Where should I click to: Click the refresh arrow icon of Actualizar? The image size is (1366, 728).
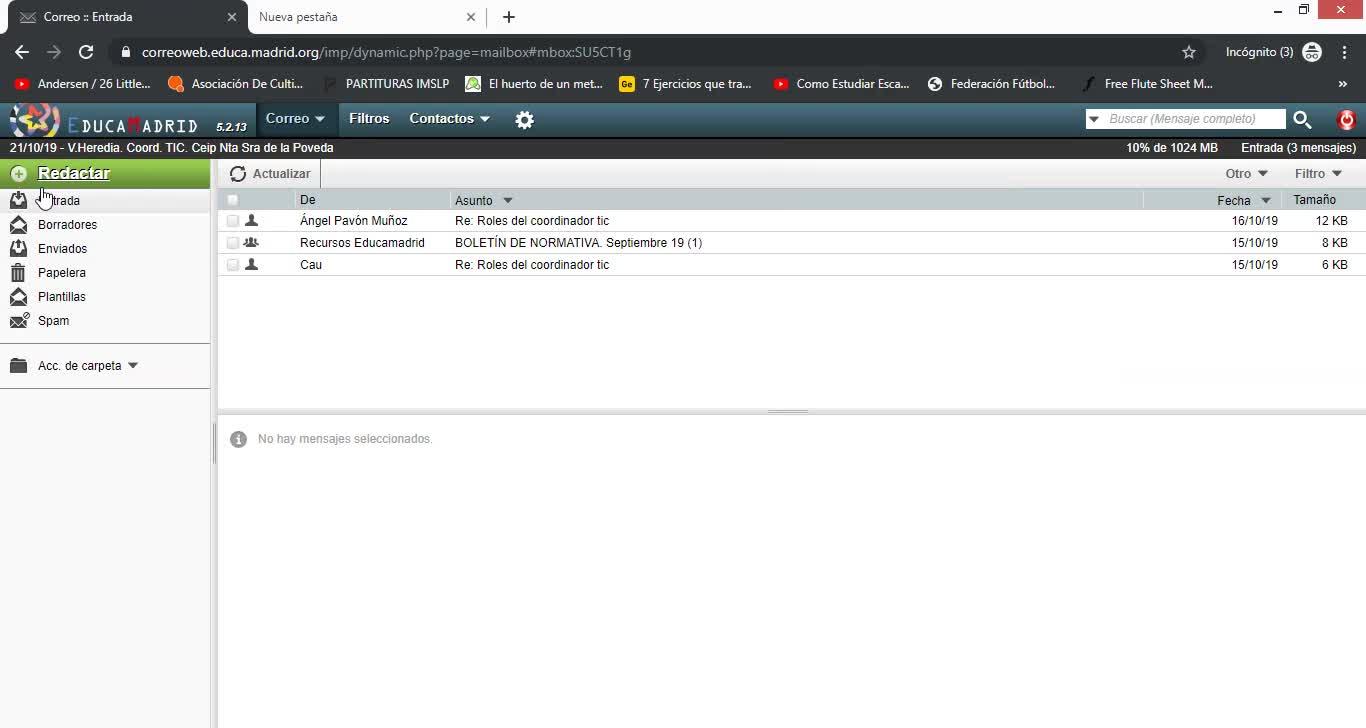coord(238,174)
